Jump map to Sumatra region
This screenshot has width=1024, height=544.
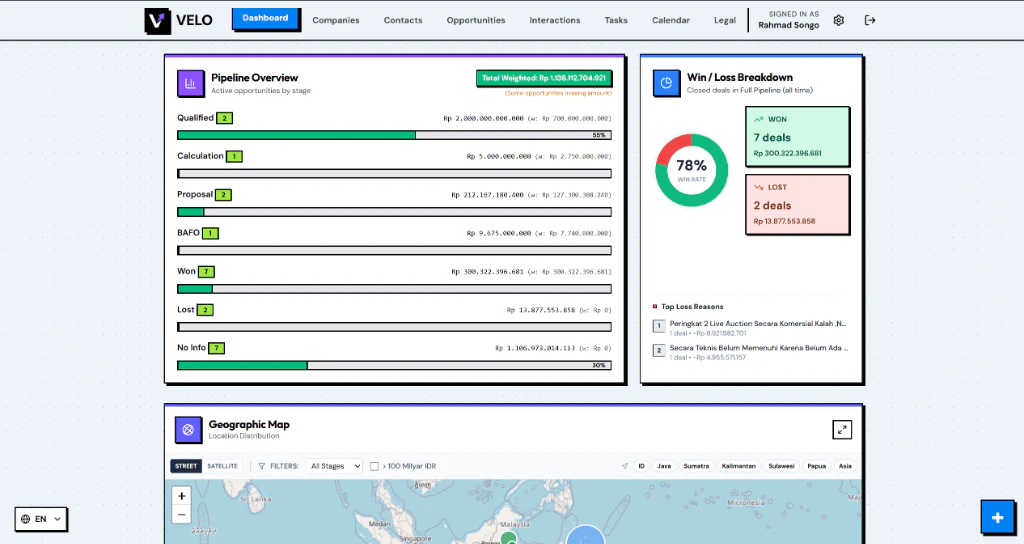[696, 466]
